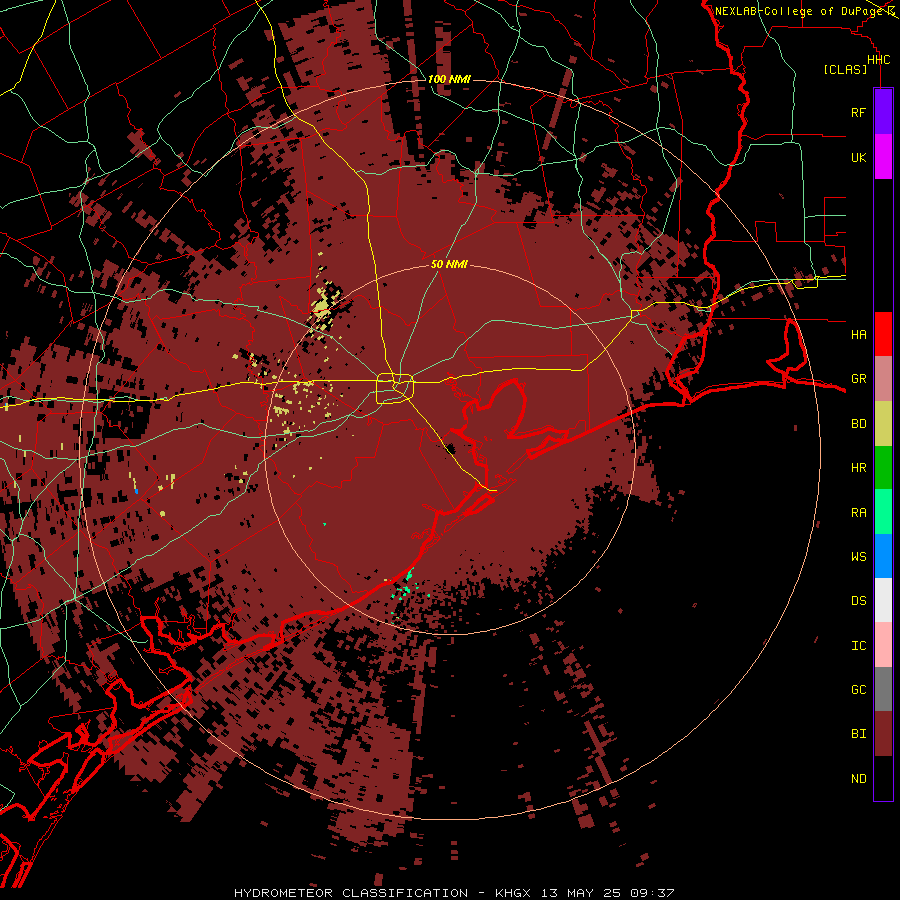Click the [CLAS] legend header
The height and width of the screenshot is (900, 900).
click(845, 69)
